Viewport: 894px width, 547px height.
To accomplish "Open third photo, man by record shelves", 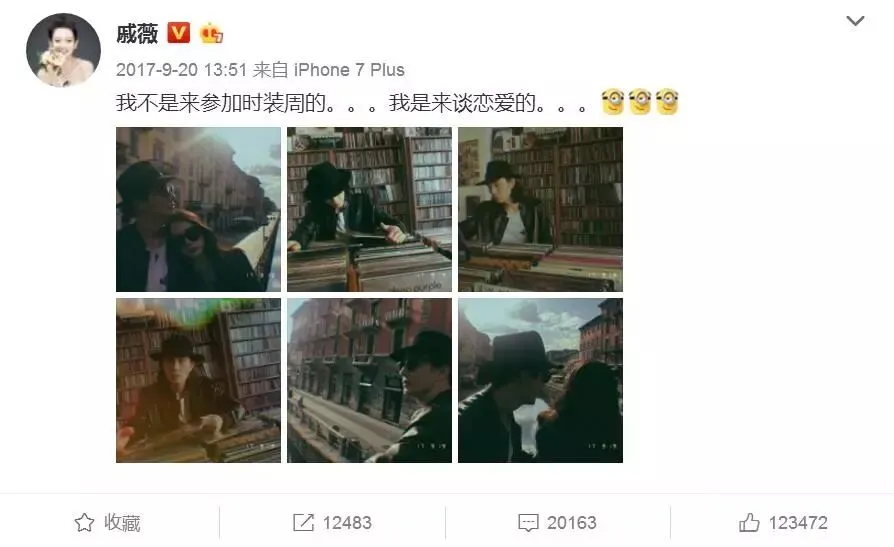I will [x=541, y=209].
